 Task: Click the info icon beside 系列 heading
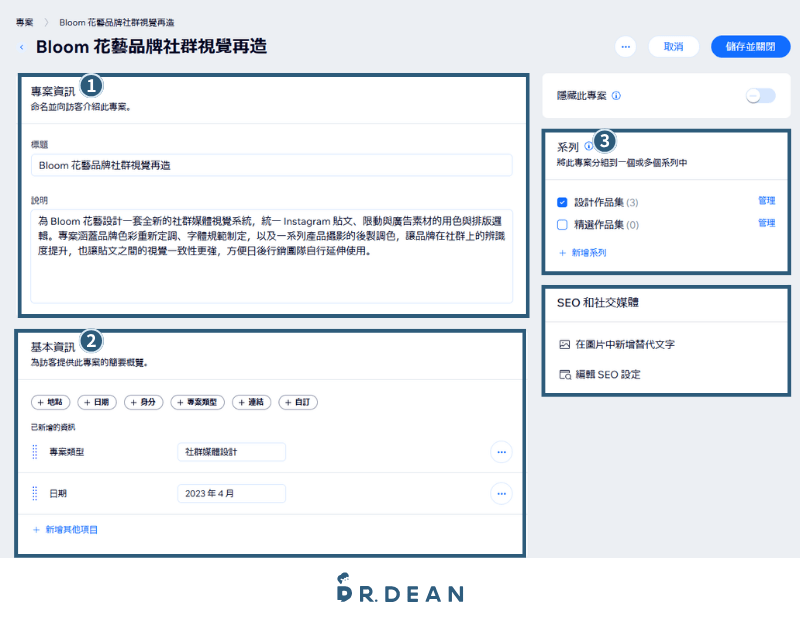[588, 146]
